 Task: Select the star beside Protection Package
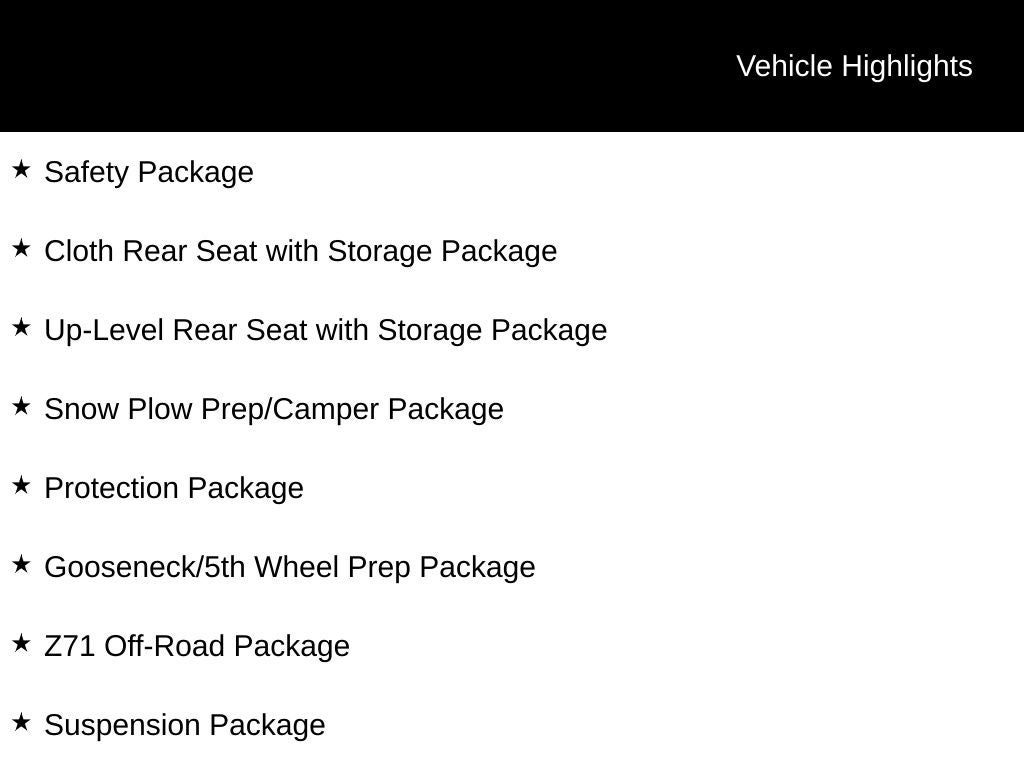click(22, 485)
